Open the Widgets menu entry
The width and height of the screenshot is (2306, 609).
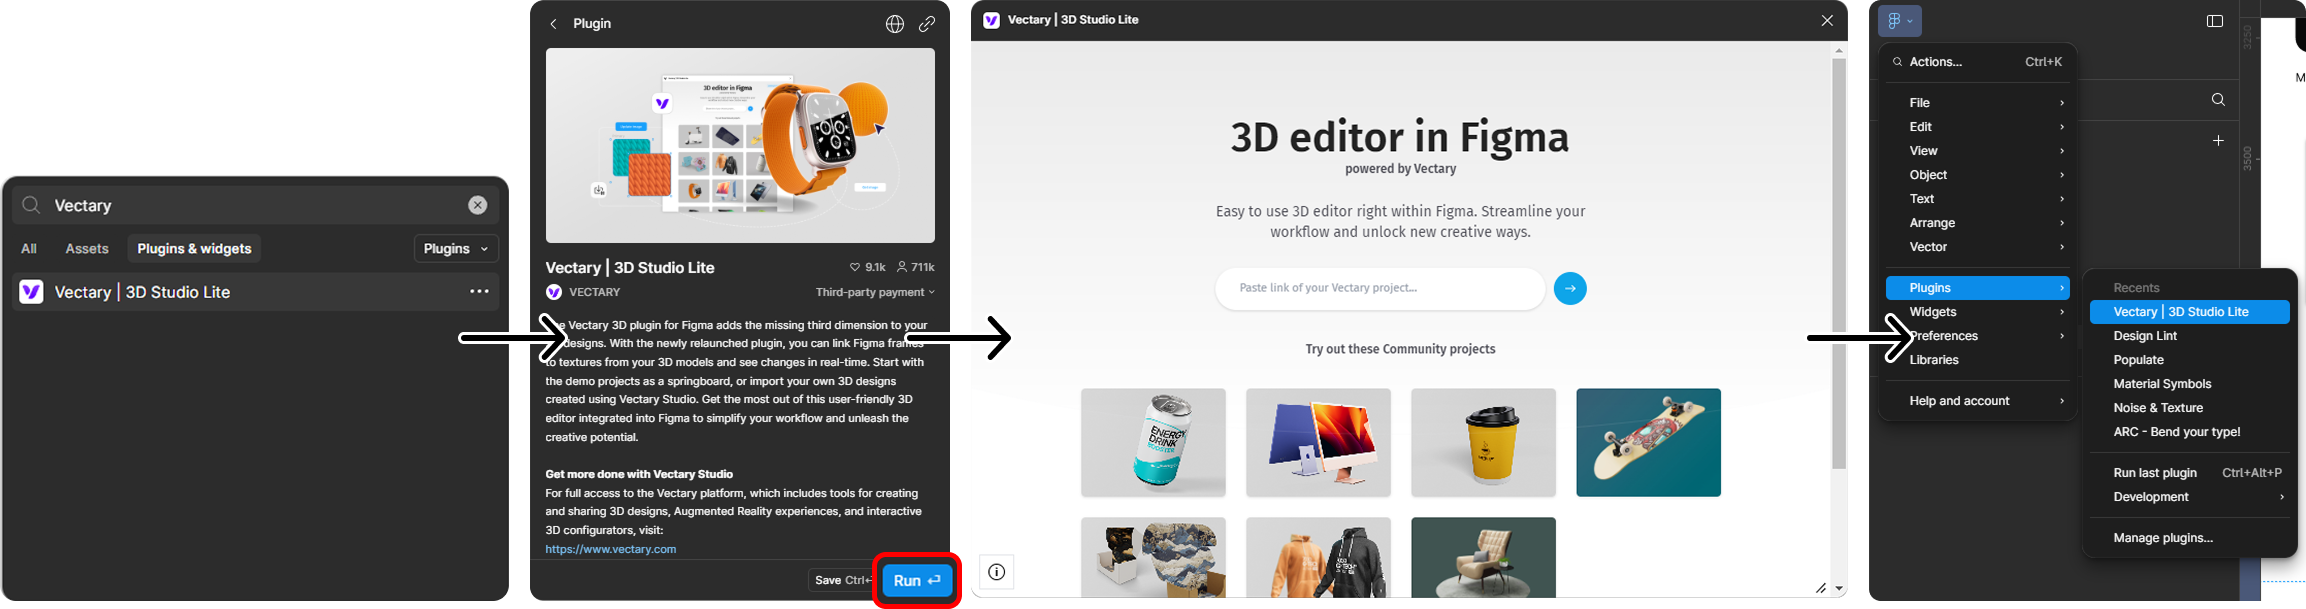coord(1977,312)
